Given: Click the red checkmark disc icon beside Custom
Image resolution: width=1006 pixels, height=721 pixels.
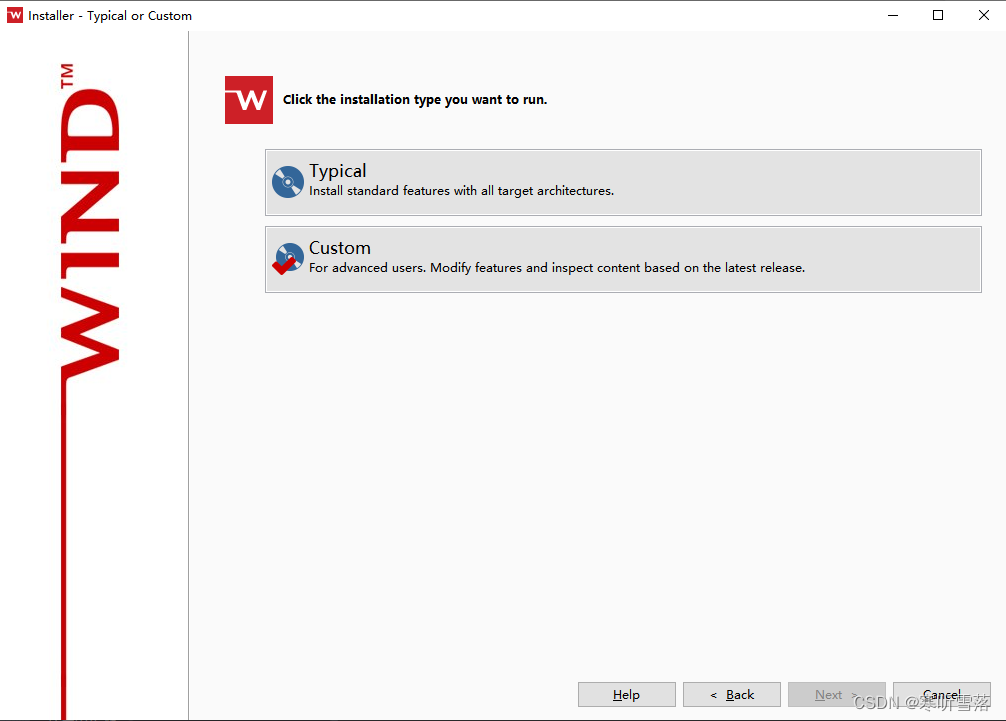Looking at the screenshot, I should [287, 257].
